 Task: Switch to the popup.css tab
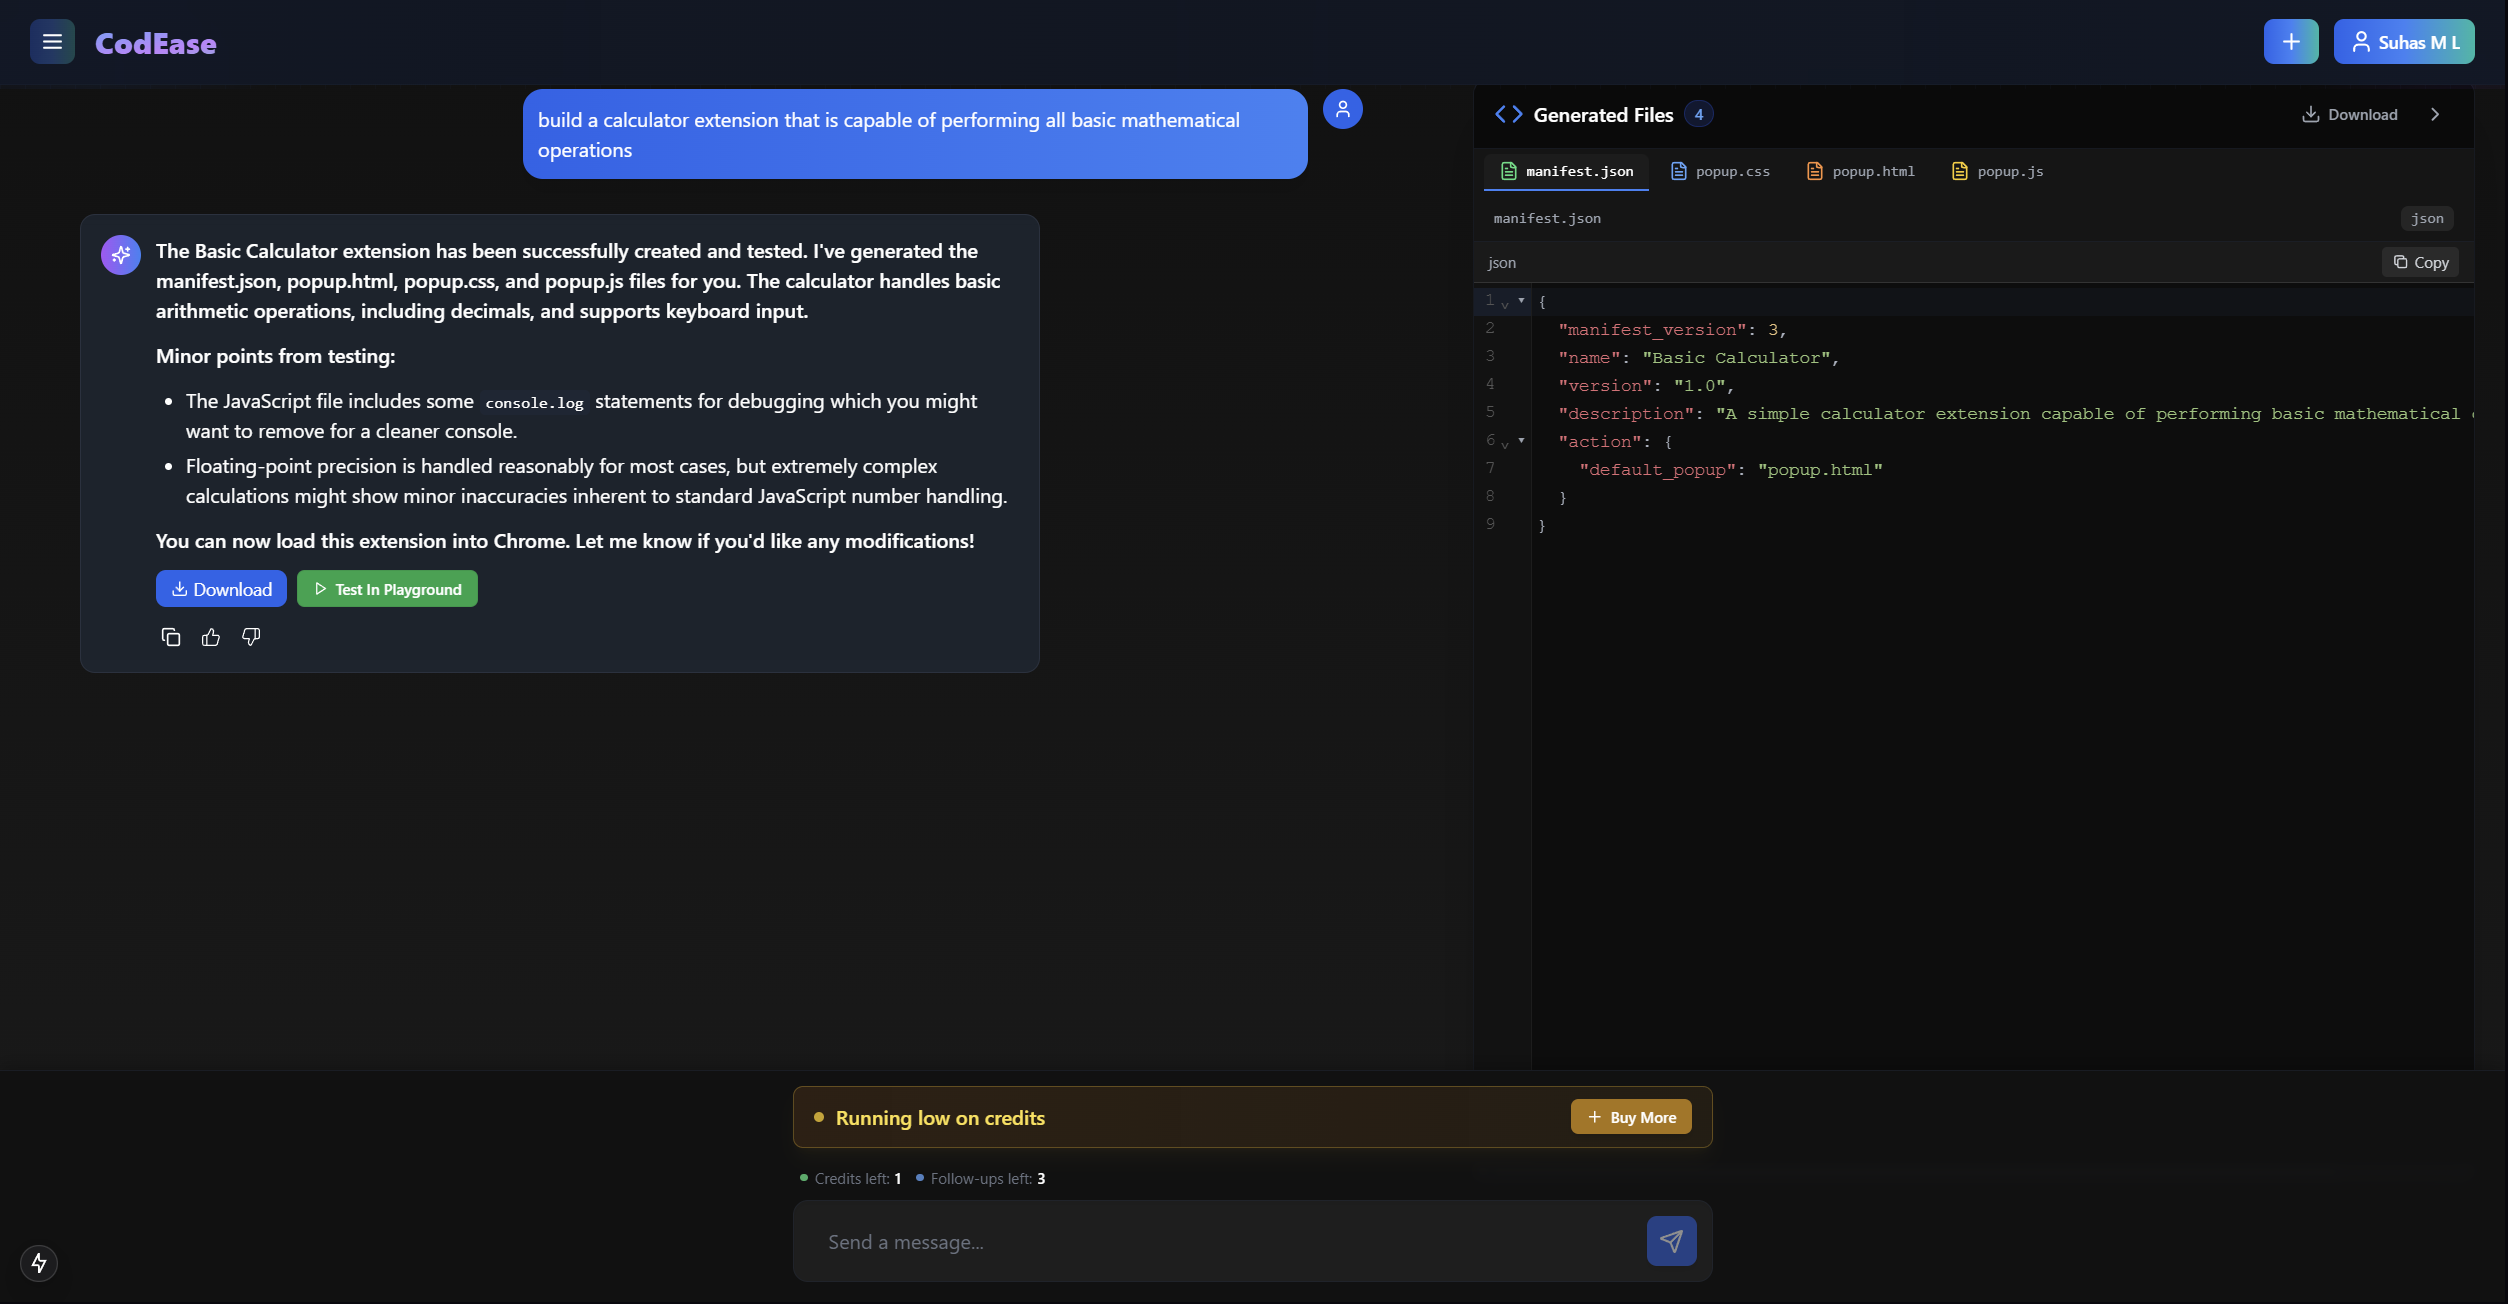[1720, 171]
